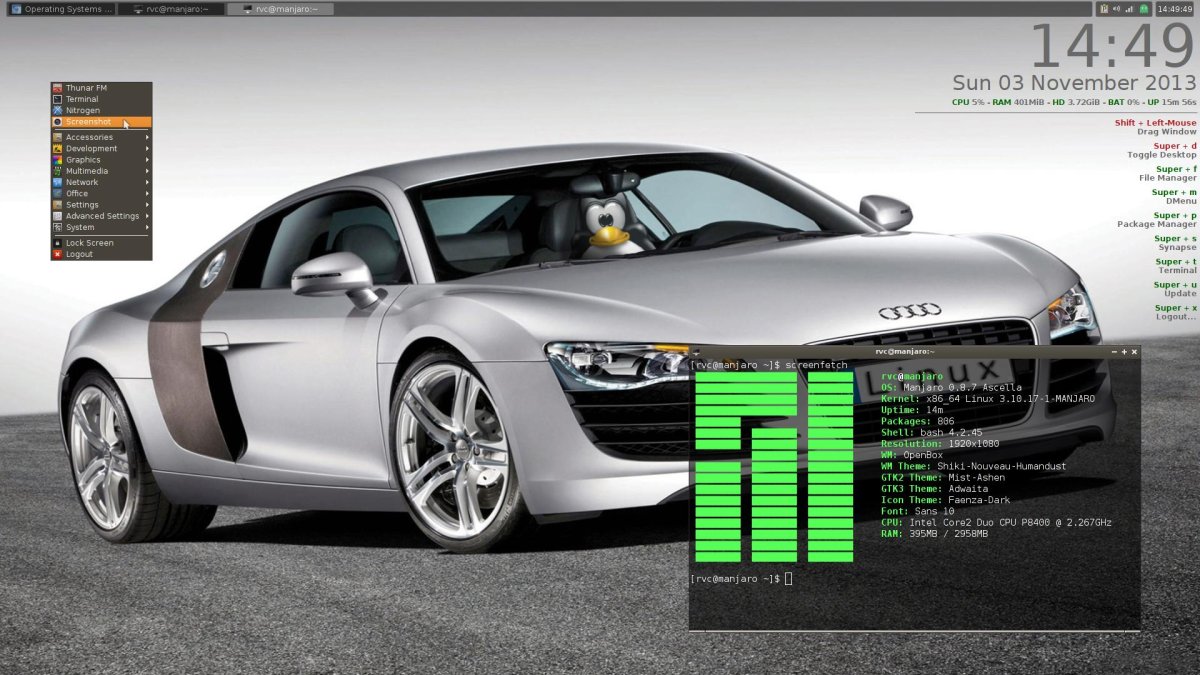
Task: Click the green ghost tray icon
Action: 1144,9
